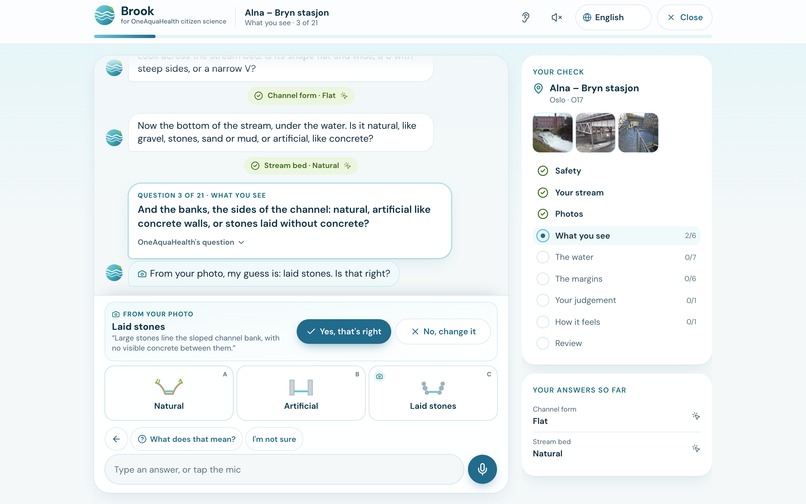Click sparkle icon on Channel form chip
This screenshot has width=806, height=504.
344,96
